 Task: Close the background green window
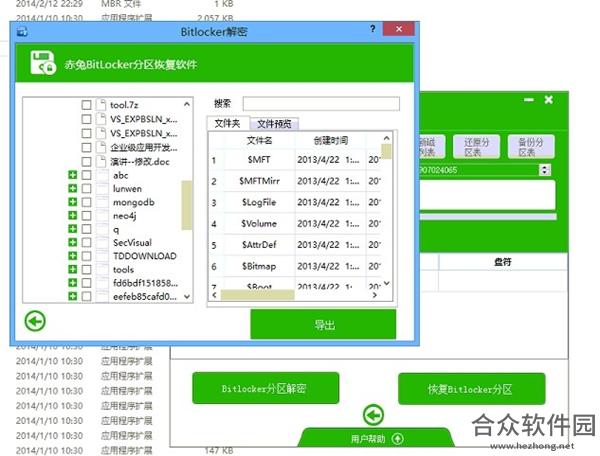point(549,100)
